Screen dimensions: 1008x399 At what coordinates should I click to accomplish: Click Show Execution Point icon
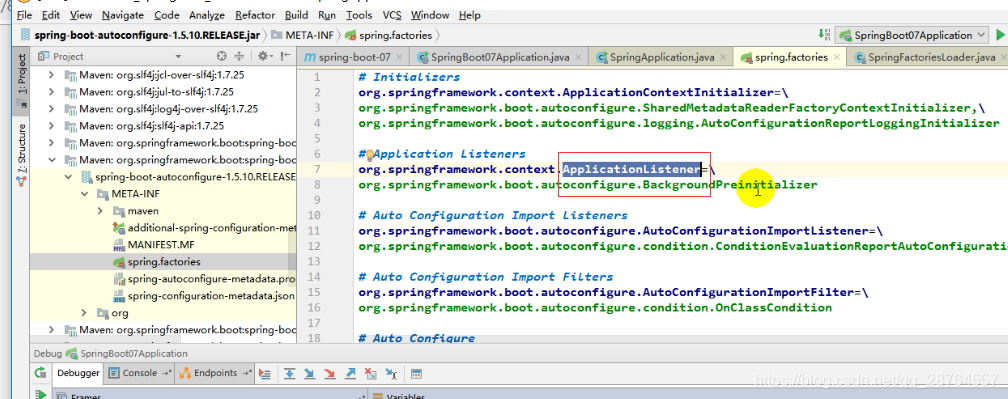pos(264,373)
